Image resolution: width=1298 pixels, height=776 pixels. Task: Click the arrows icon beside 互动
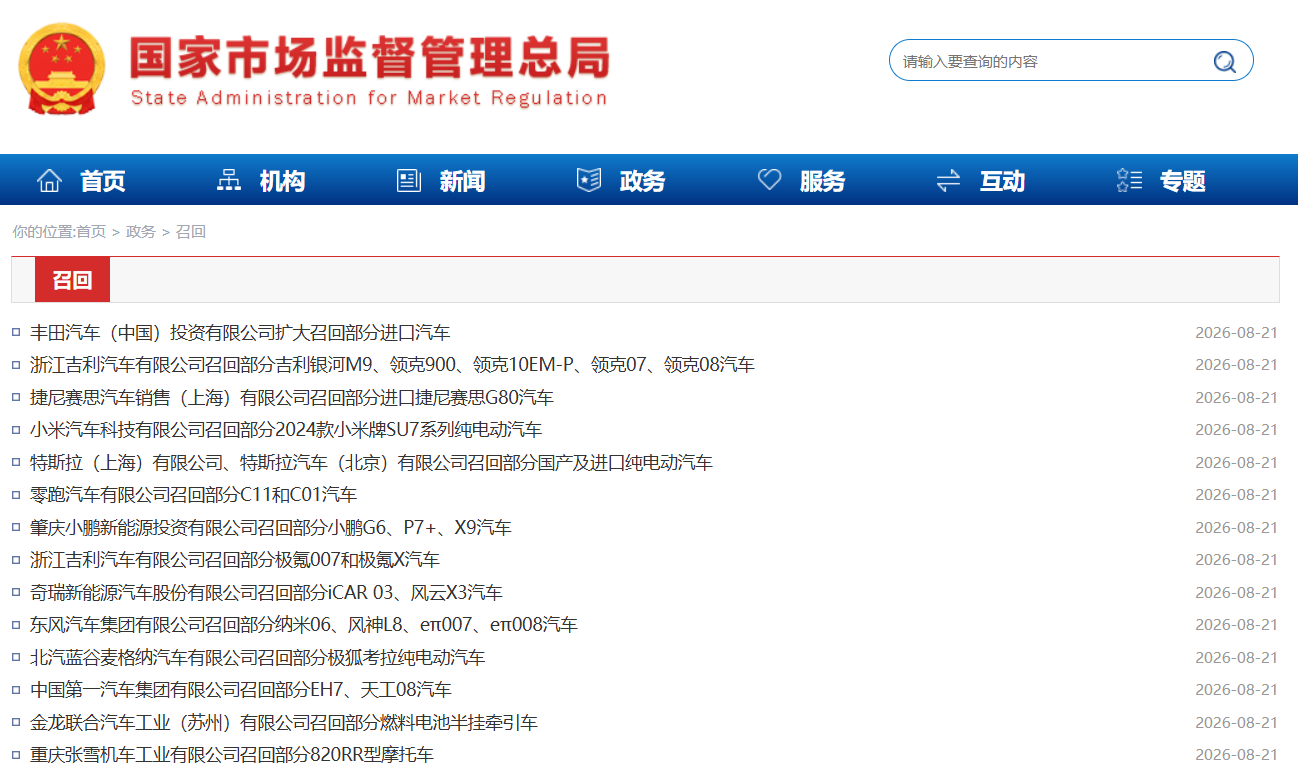pos(948,181)
